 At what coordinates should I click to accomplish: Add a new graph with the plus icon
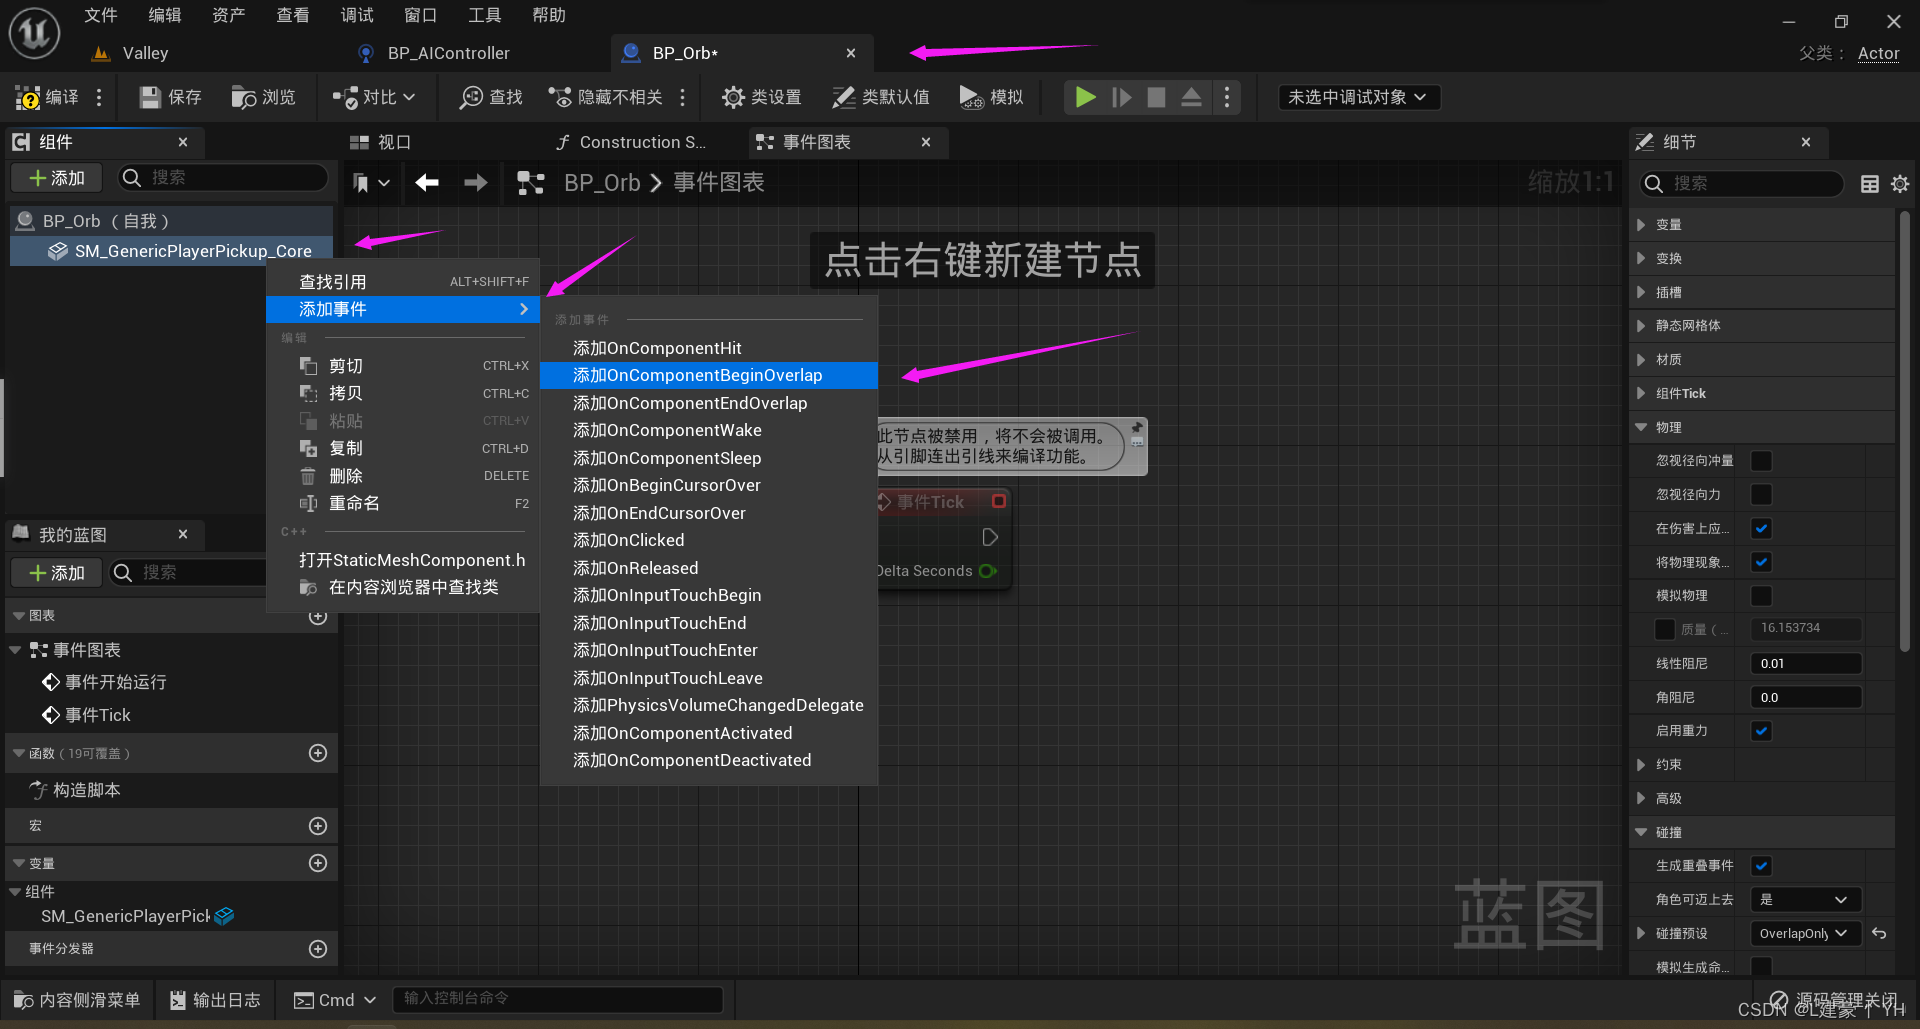point(318,616)
